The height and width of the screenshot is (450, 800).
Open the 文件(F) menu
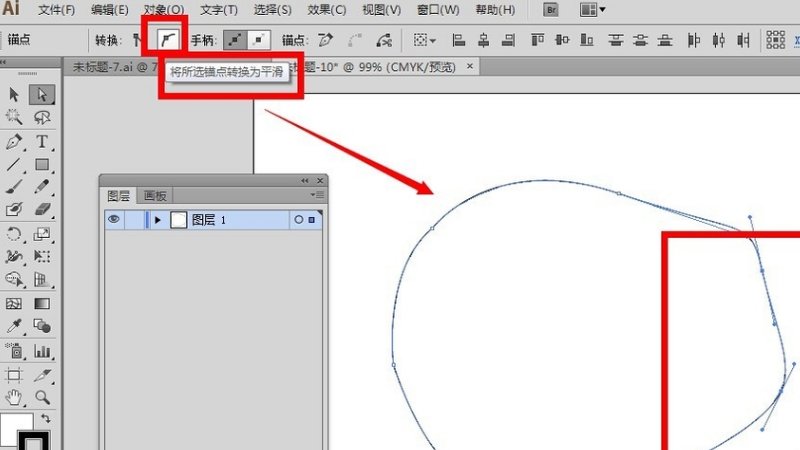[x=56, y=10]
